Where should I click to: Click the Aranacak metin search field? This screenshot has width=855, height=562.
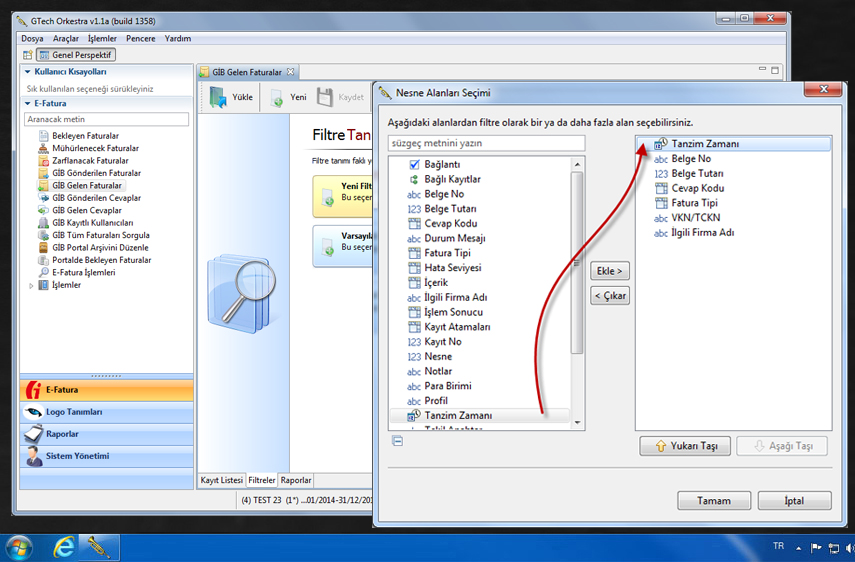(106, 119)
